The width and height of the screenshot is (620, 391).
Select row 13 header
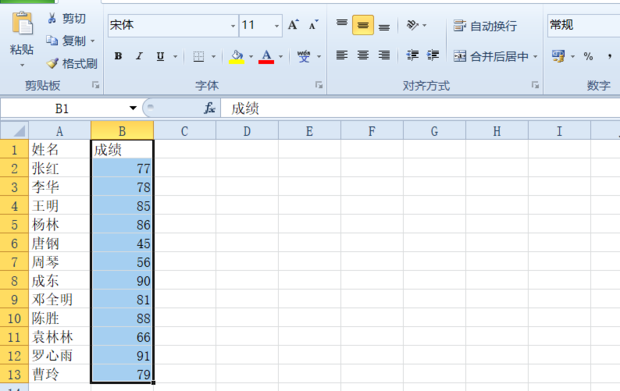pos(14,374)
